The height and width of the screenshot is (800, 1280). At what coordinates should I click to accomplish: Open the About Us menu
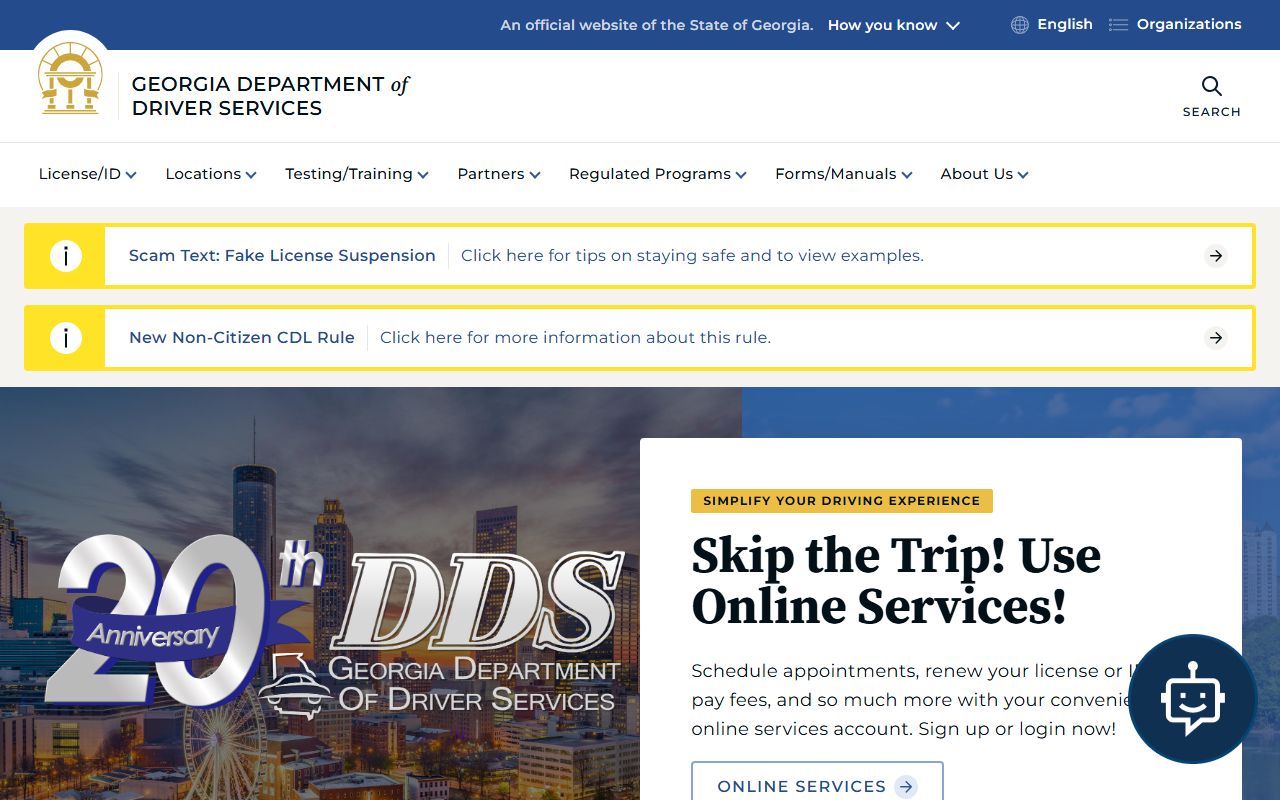coord(984,174)
